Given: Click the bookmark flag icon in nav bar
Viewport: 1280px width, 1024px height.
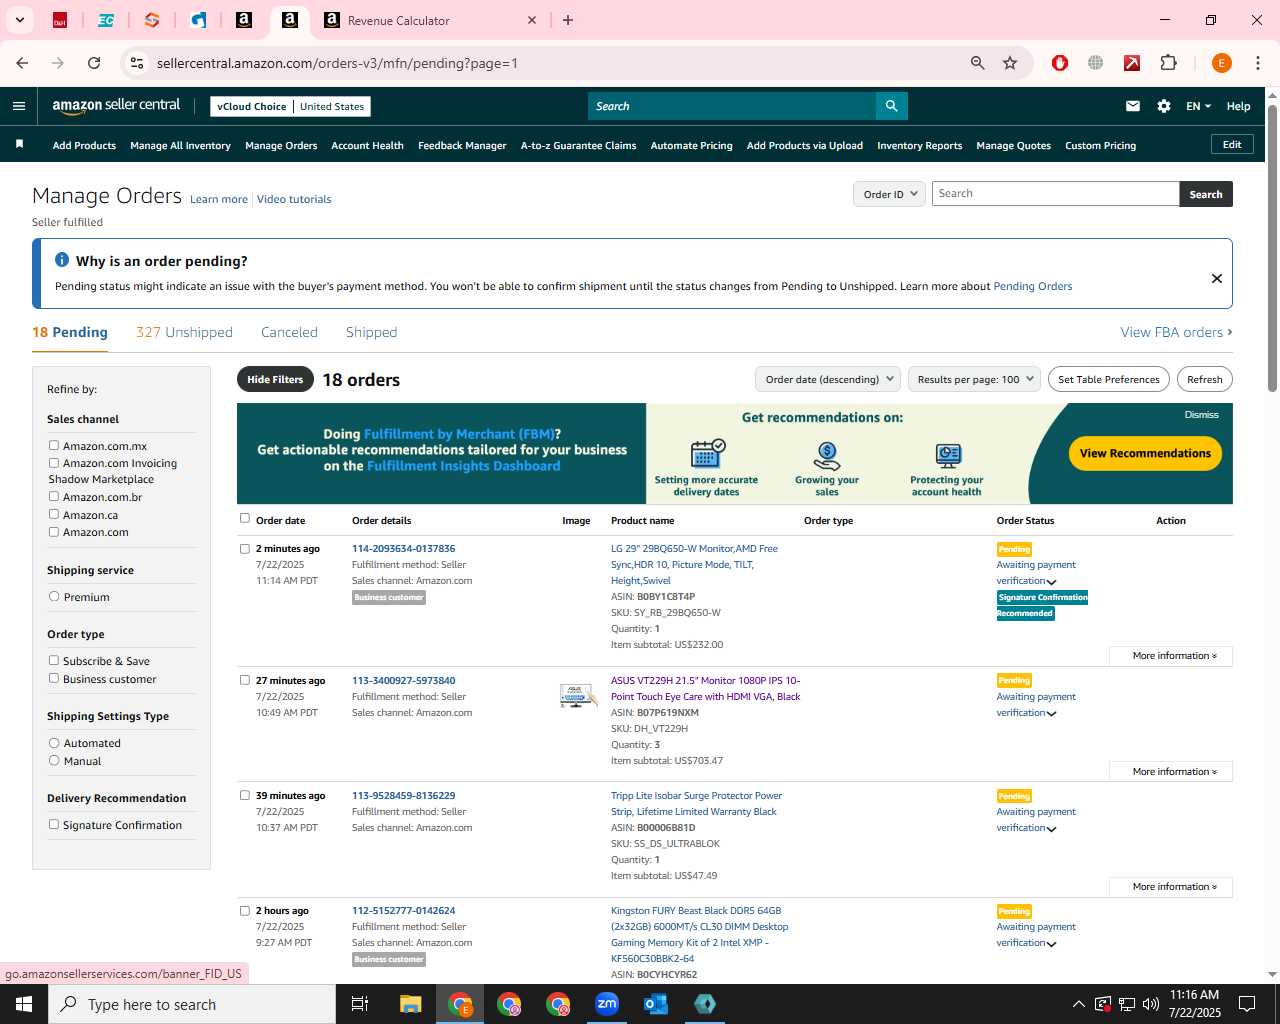Looking at the screenshot, I should [19, 145].
